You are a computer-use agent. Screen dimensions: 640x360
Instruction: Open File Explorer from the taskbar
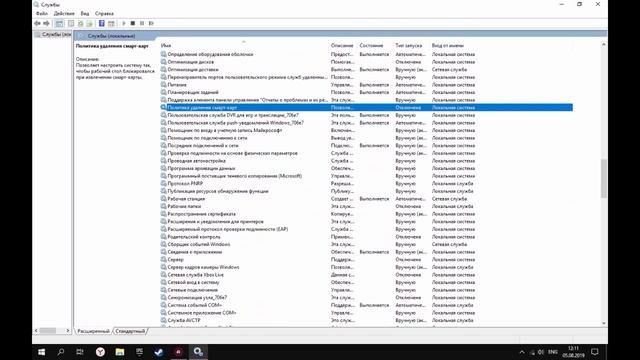tap(120, 352)
